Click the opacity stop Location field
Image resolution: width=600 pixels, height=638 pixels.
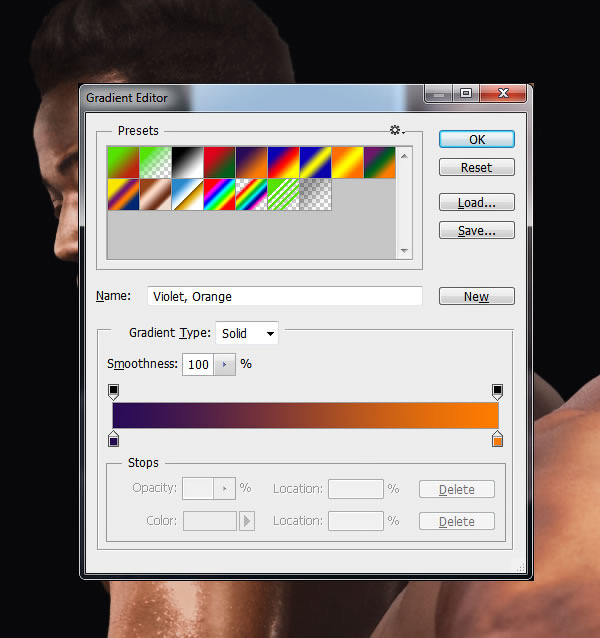click(x=356, y=489)
